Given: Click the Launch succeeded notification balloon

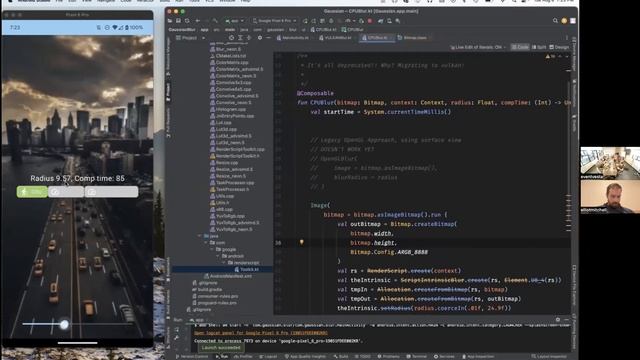Looking at the screenshot, I should 221,348.
